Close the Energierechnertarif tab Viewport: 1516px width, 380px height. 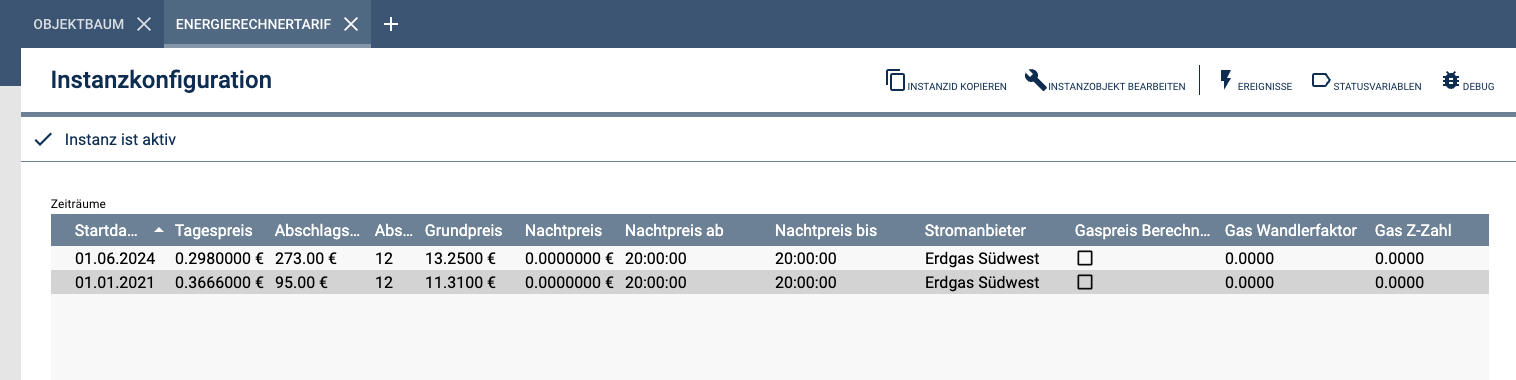351,24
